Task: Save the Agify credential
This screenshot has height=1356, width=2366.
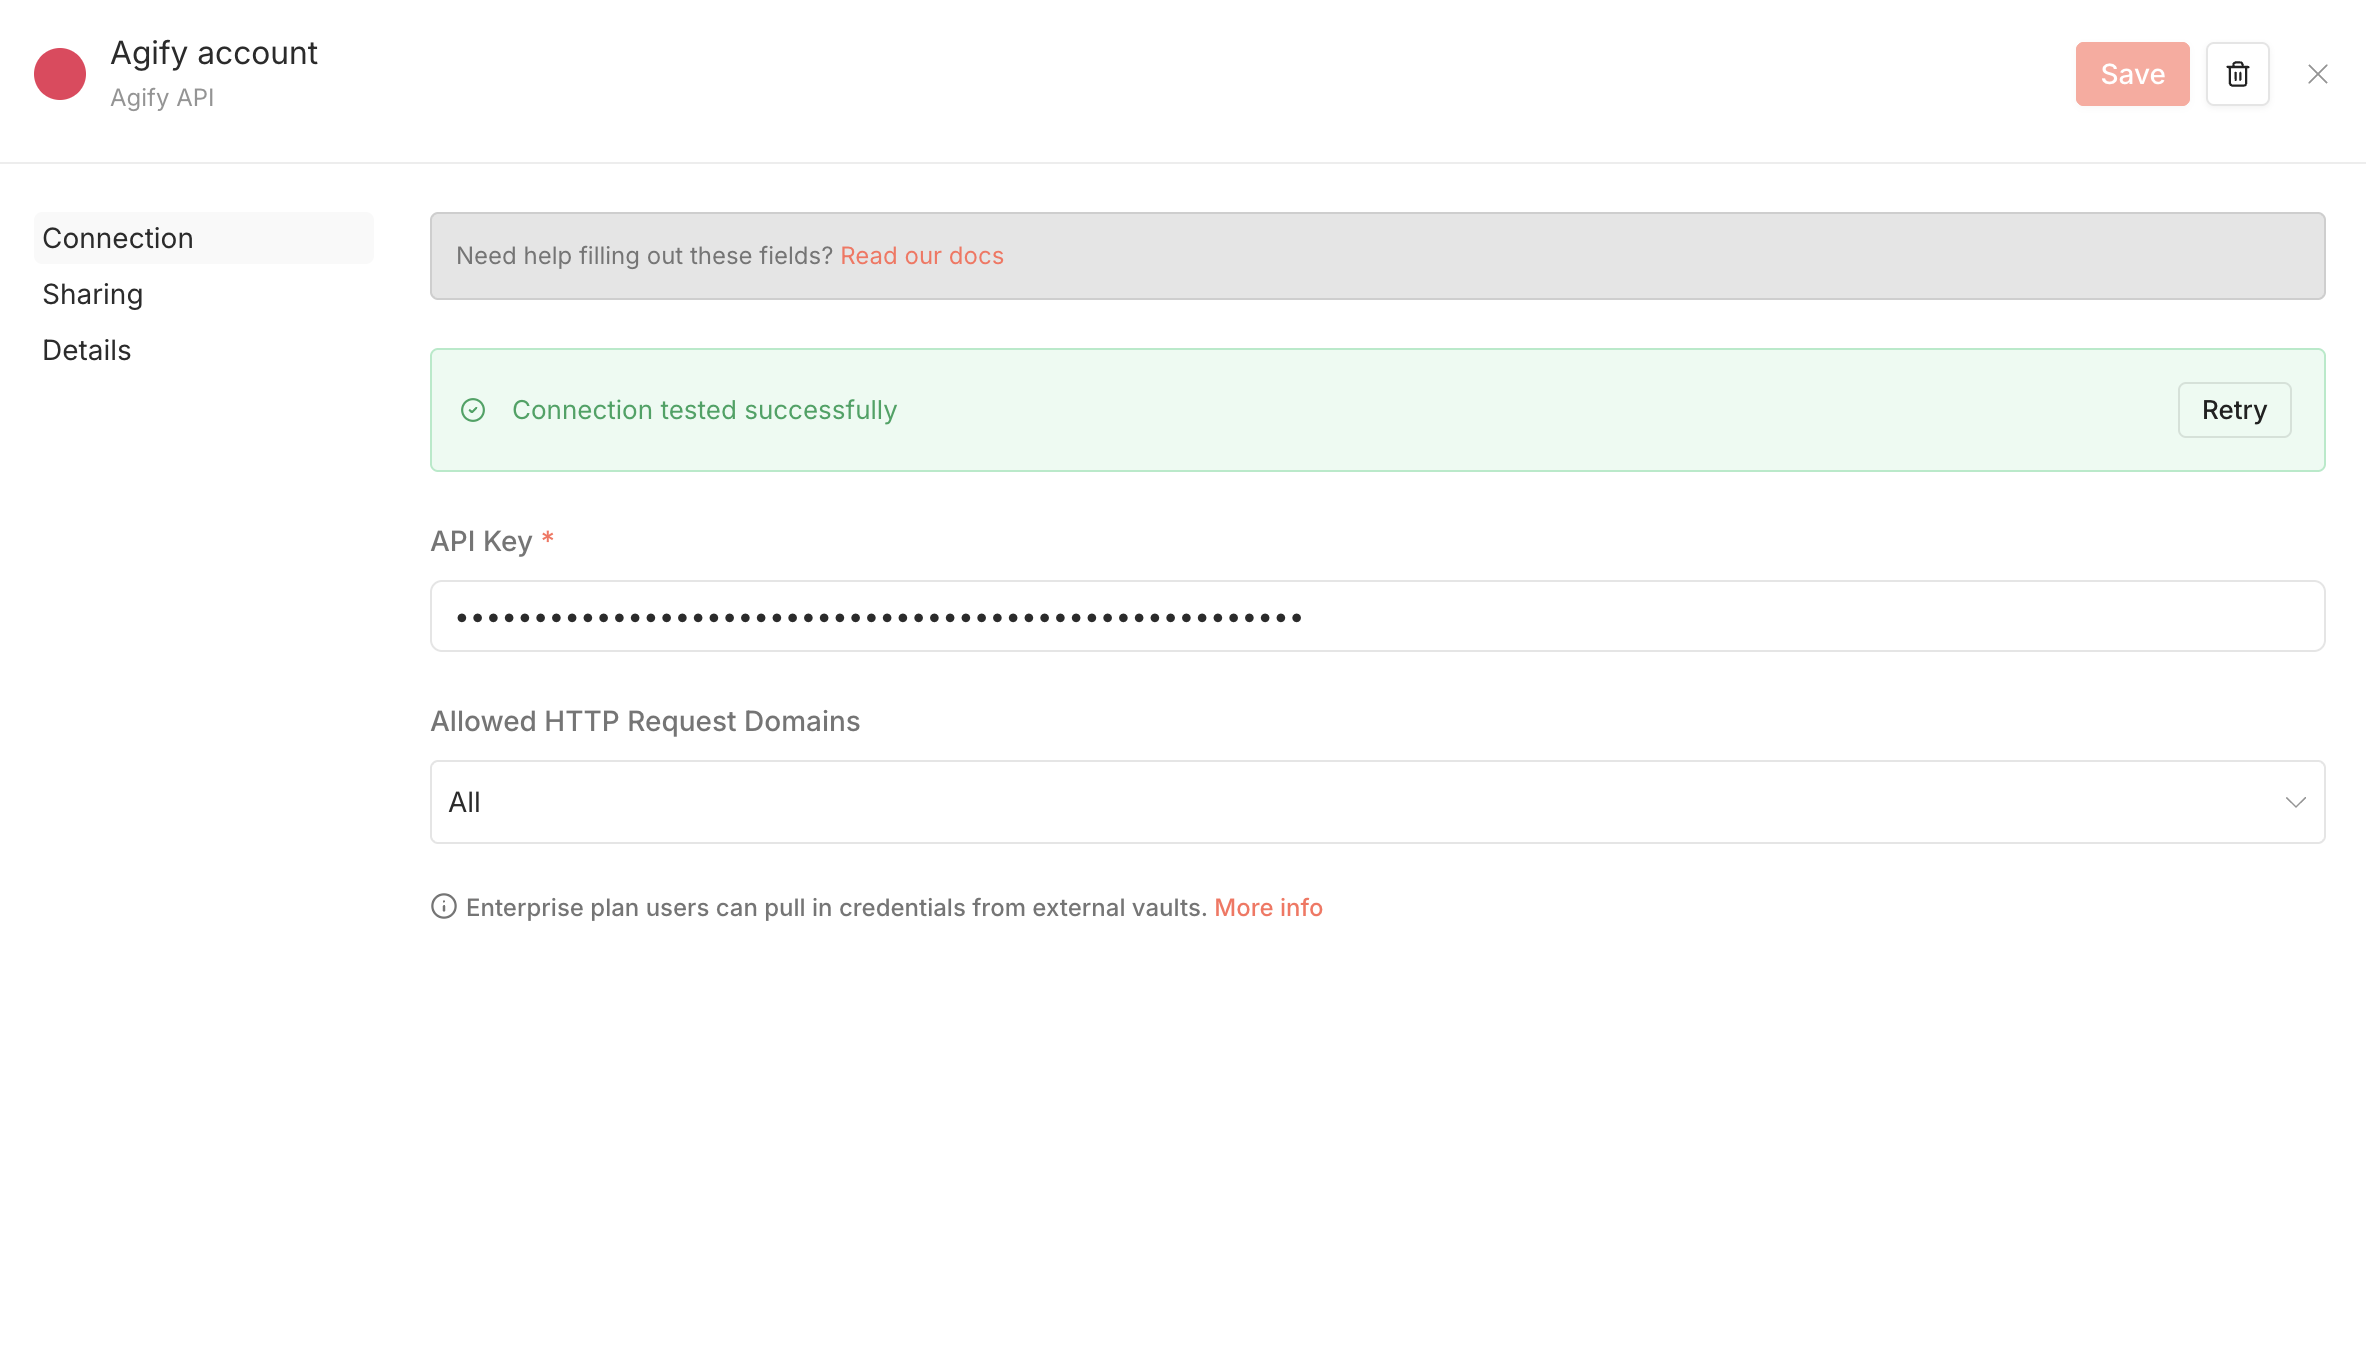Action: point(2132,74)
